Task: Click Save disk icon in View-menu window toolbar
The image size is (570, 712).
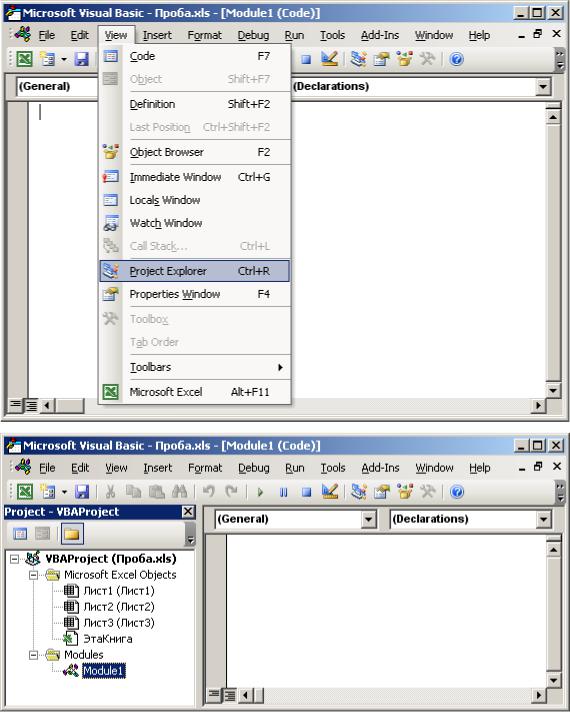Action: pos(81,59)
